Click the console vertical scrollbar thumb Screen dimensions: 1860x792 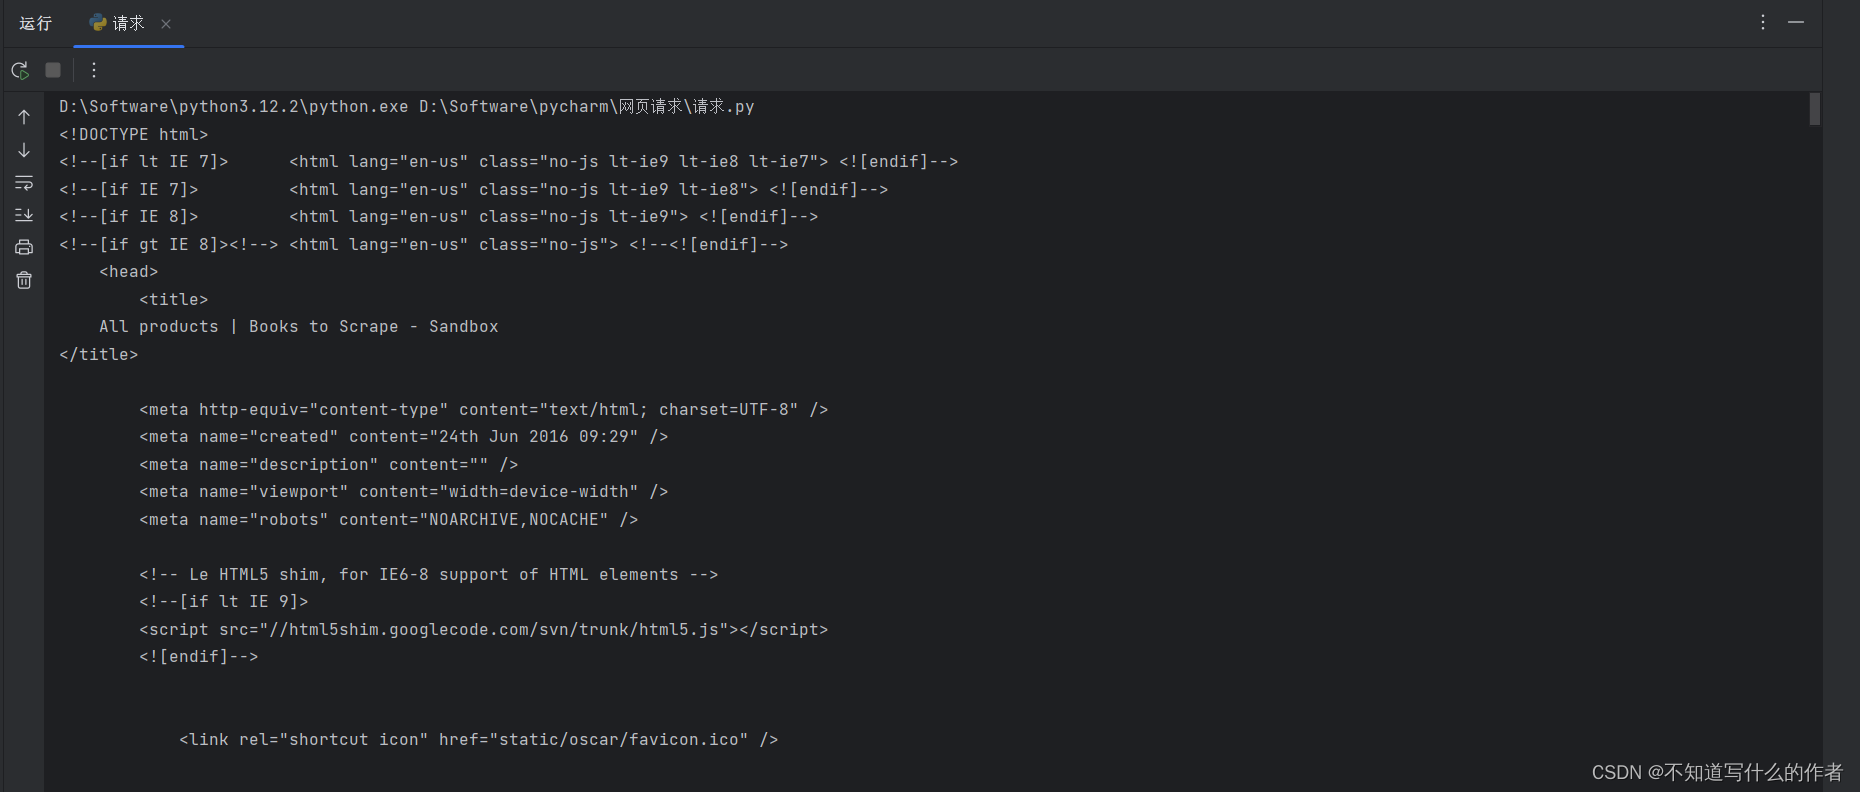click(x=1815, y=109)
